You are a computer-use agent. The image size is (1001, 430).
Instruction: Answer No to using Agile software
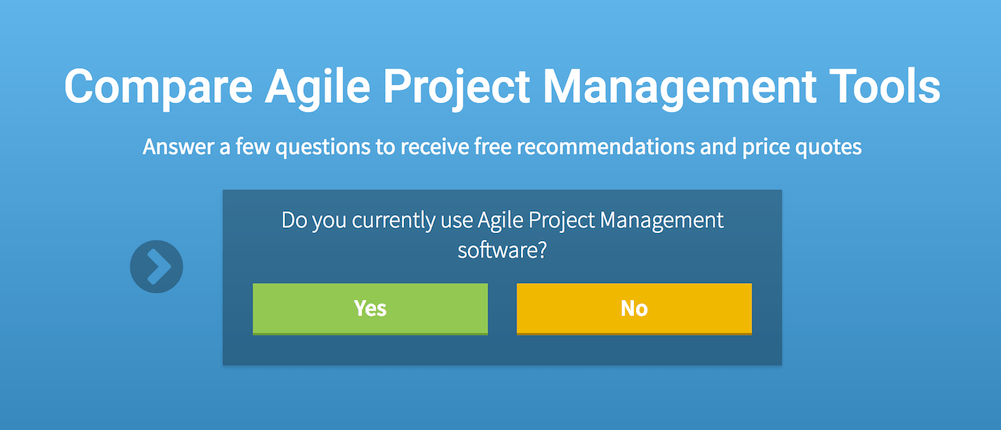pyautogui.click(x=634, y=309)
